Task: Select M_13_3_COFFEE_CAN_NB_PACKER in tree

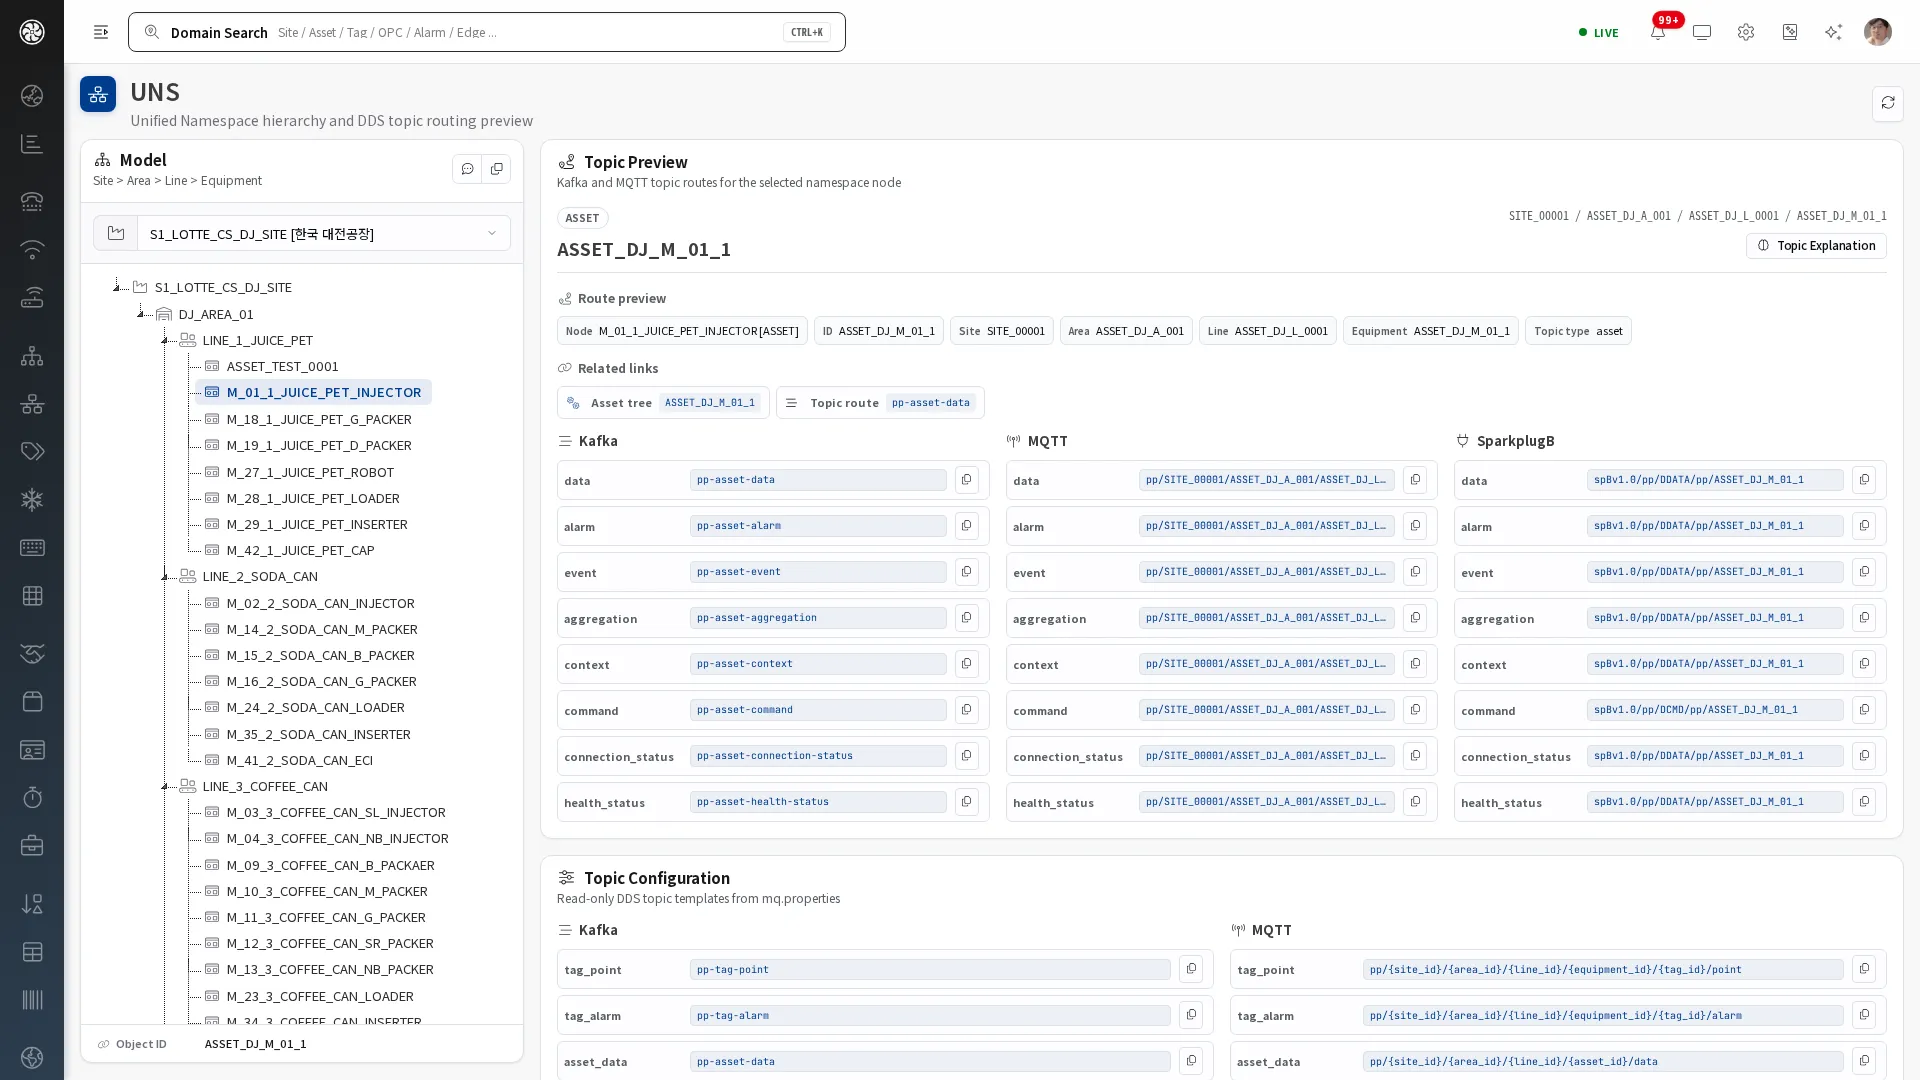Action: 330,969
